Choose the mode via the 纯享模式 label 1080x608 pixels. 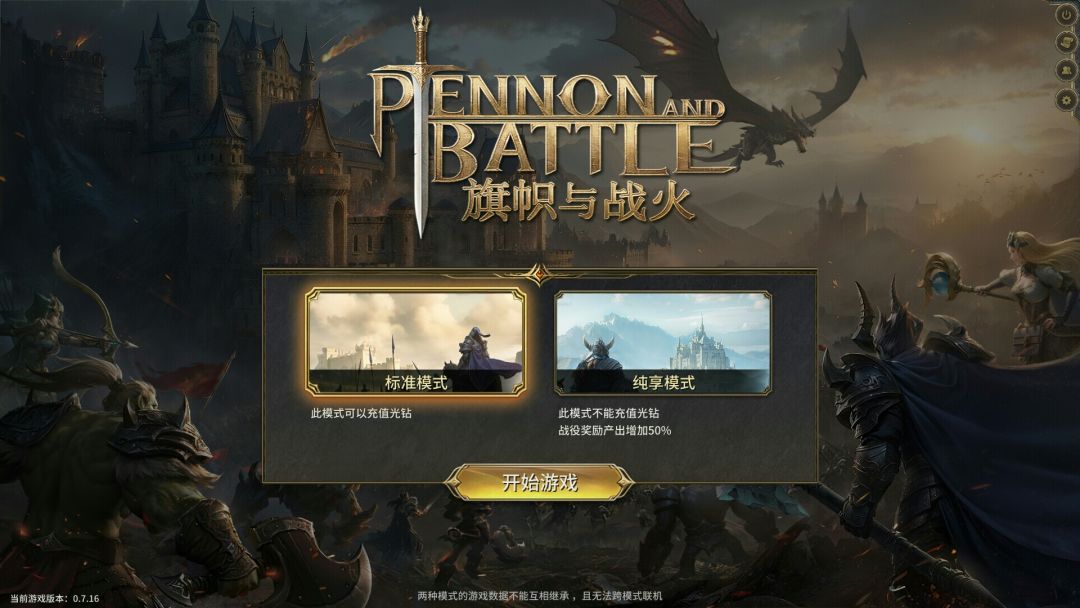pos(663,382)
